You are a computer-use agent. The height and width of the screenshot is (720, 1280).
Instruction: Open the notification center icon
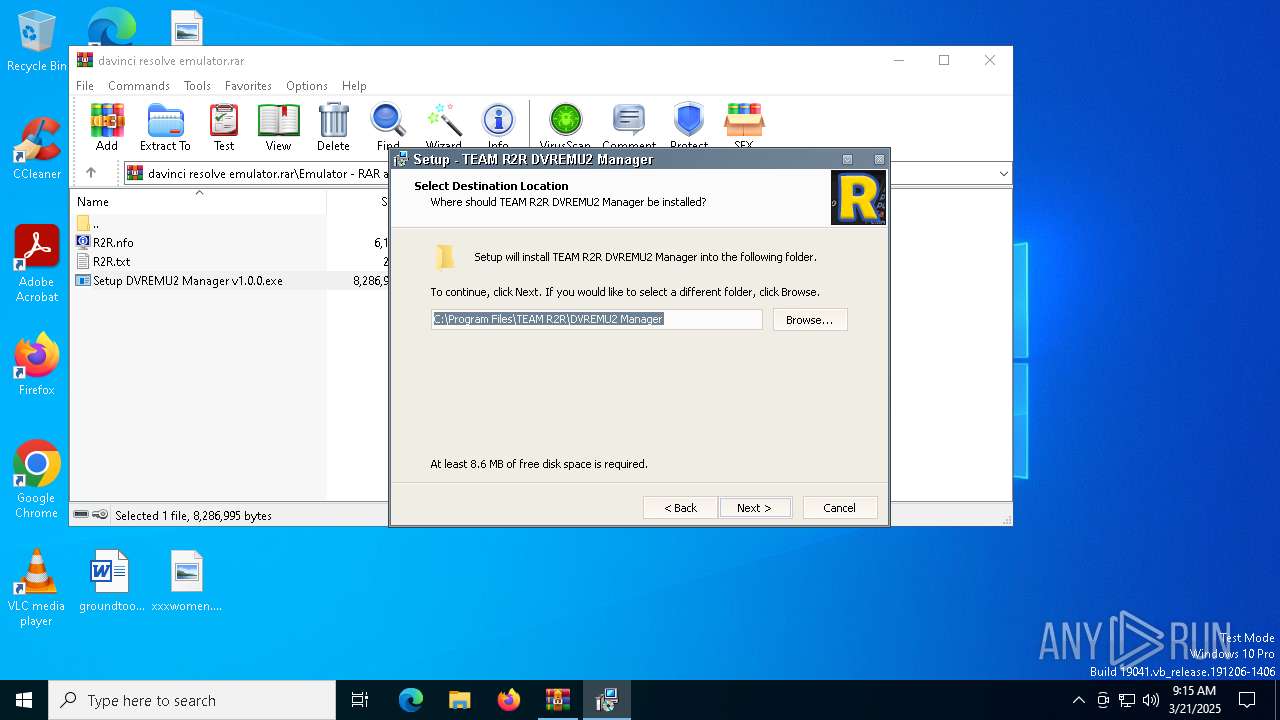coord(1247,700)
